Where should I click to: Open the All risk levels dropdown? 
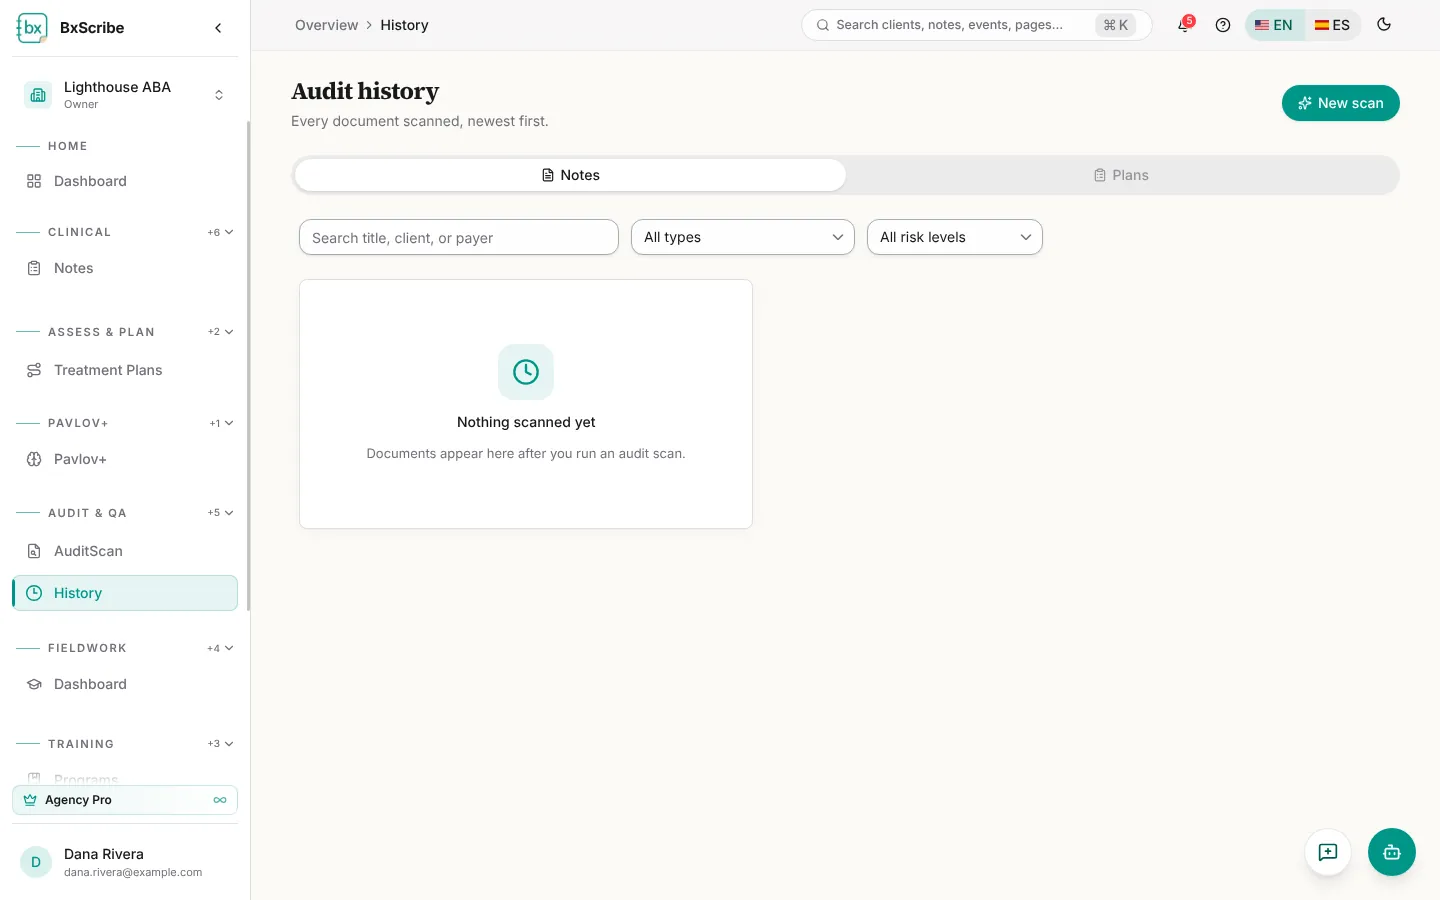click(955, 237)
